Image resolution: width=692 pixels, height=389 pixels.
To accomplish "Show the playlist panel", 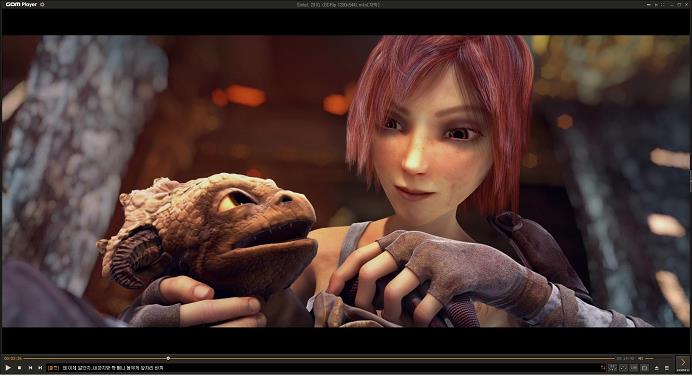I will (x=667, y=368).
